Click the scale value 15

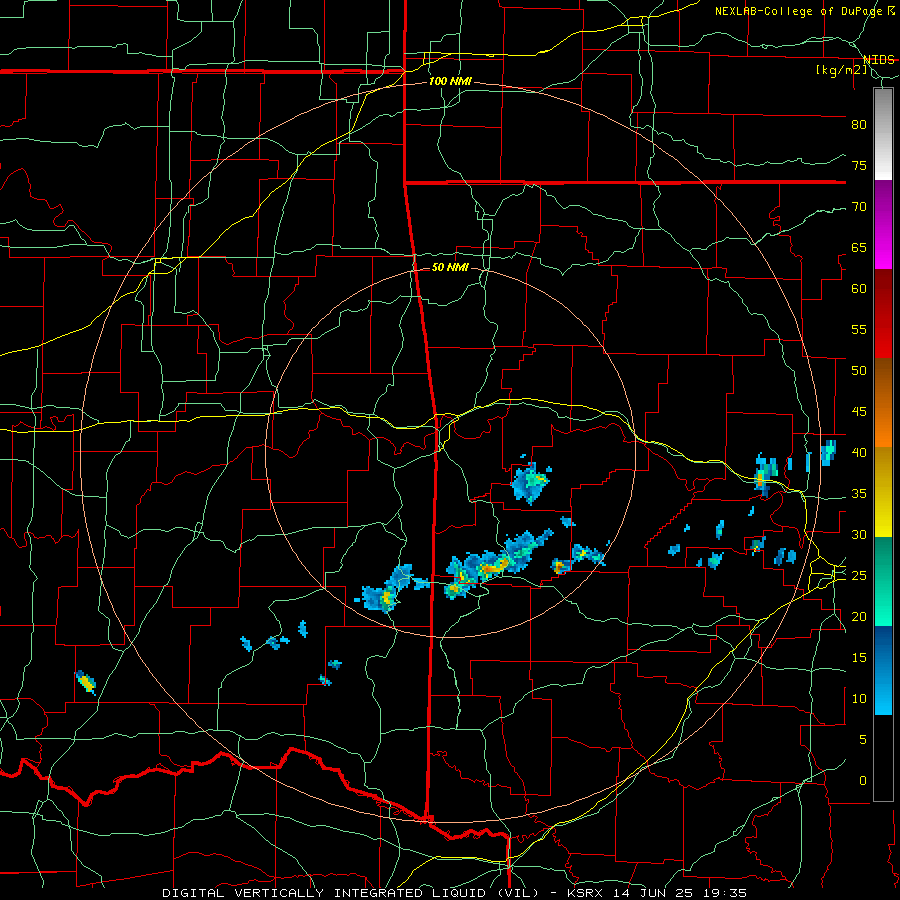(859, 658)
